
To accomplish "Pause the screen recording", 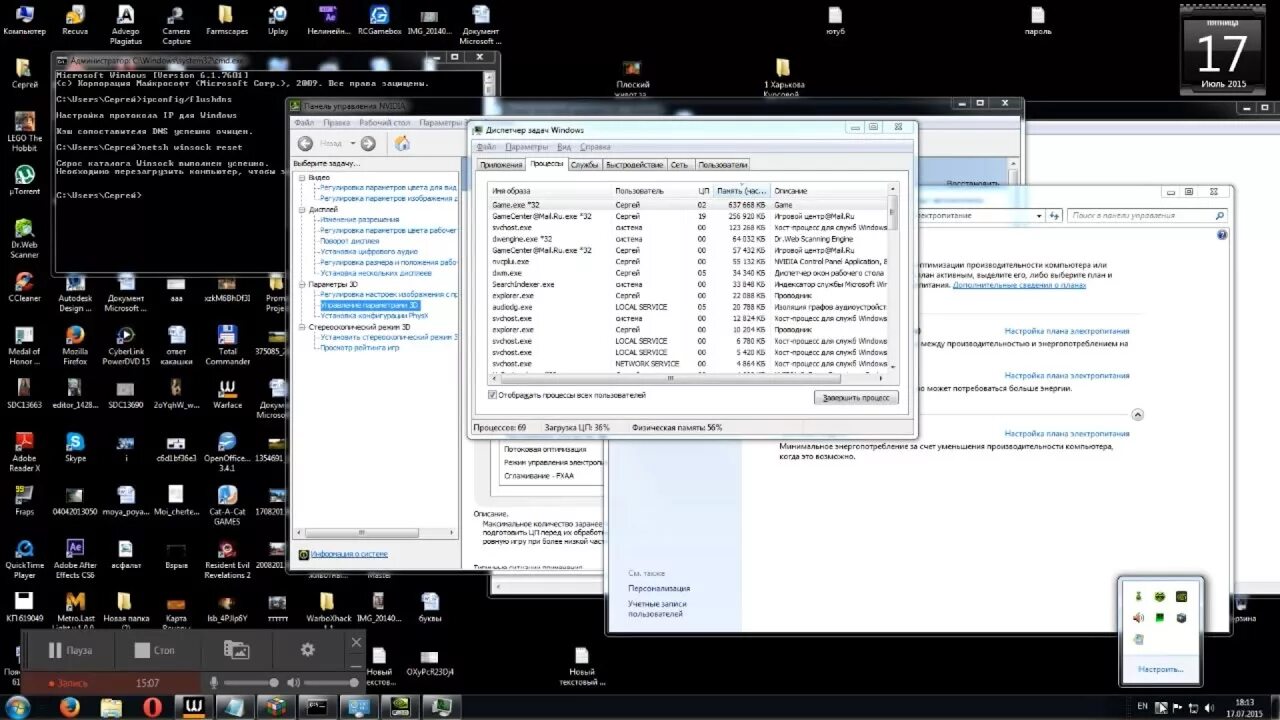I will click(x=70, y=650).
